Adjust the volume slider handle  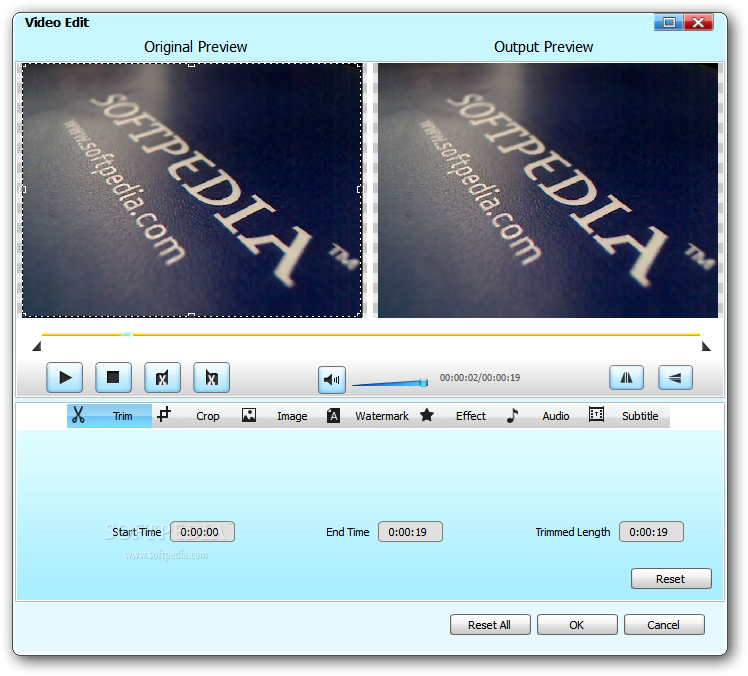coord(424,382)
